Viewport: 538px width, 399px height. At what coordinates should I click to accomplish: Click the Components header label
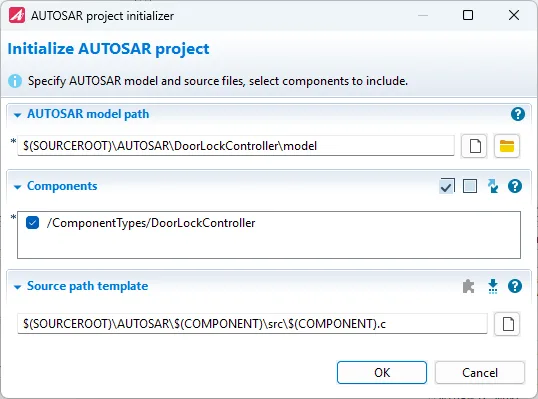click(62, 186)
